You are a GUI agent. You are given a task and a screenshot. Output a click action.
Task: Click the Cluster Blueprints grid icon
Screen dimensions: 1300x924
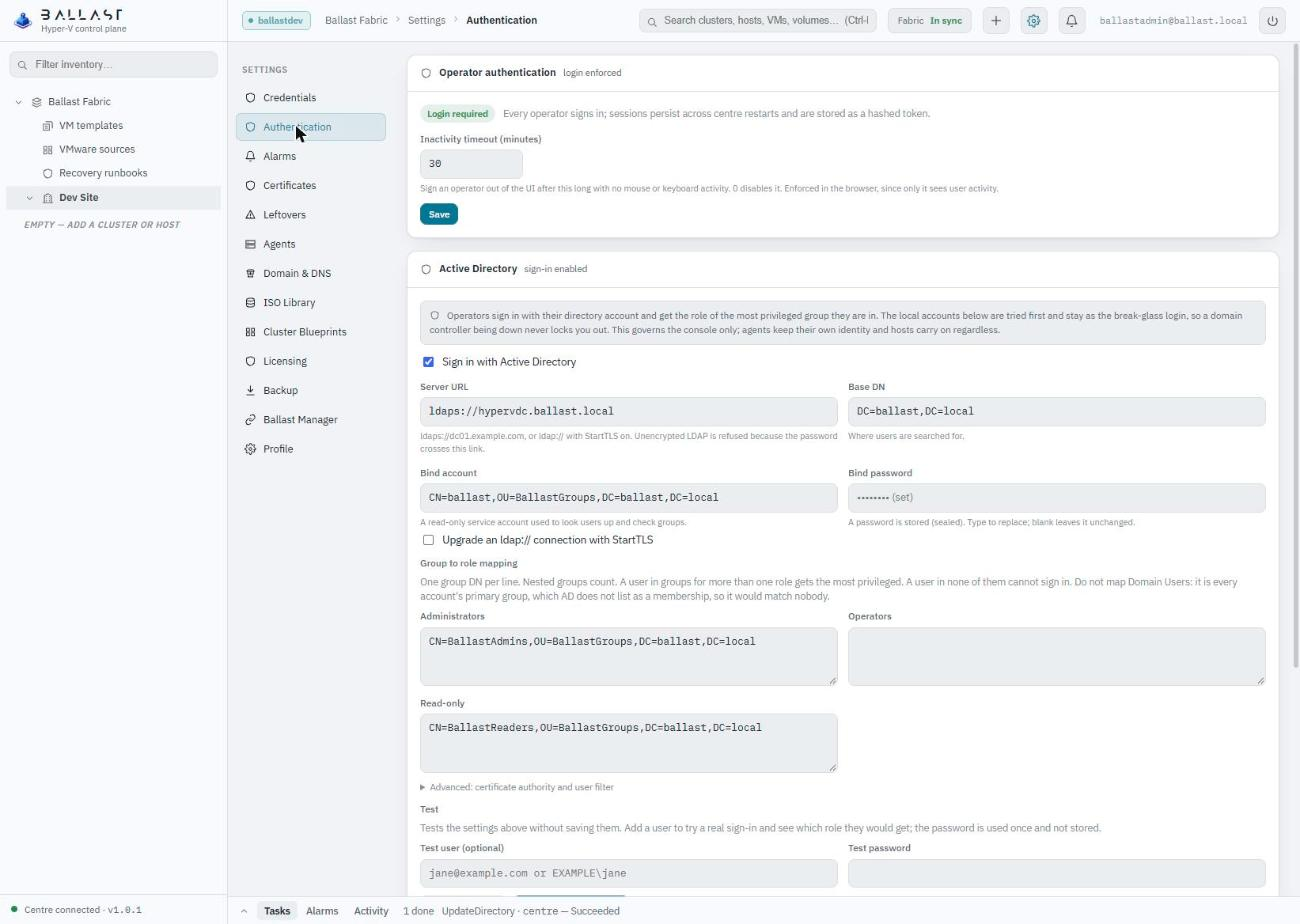click(250, 332)
